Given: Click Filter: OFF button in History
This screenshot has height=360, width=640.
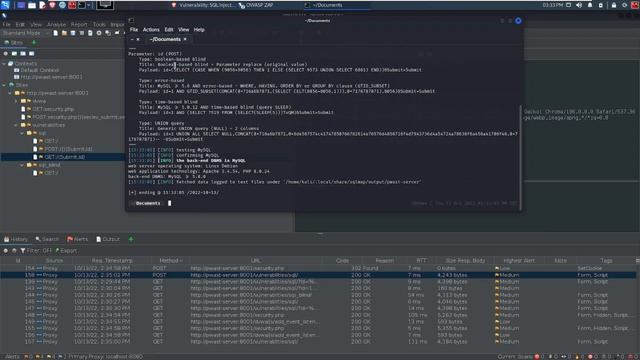Looking at the screenshot, I should [36, 251].
